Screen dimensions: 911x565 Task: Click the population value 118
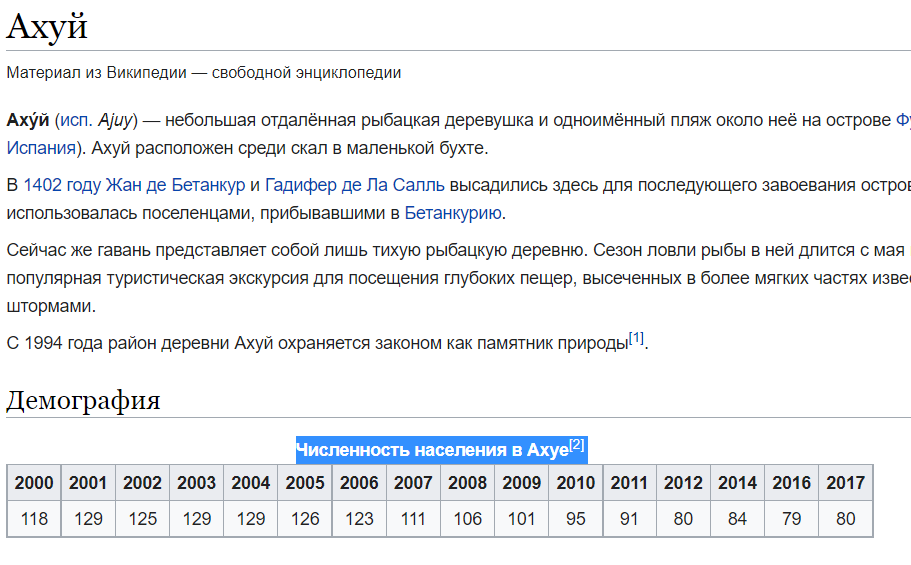click(34, 519)
